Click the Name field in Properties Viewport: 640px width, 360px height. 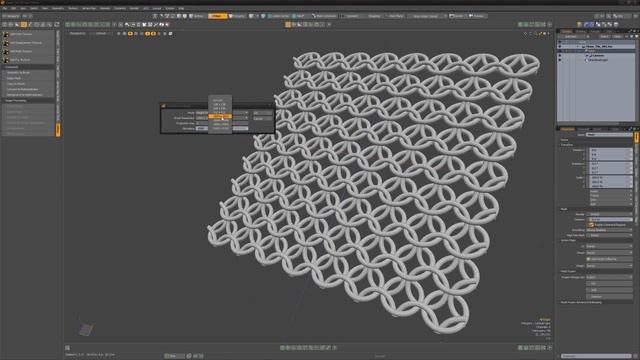coord(609,135)
